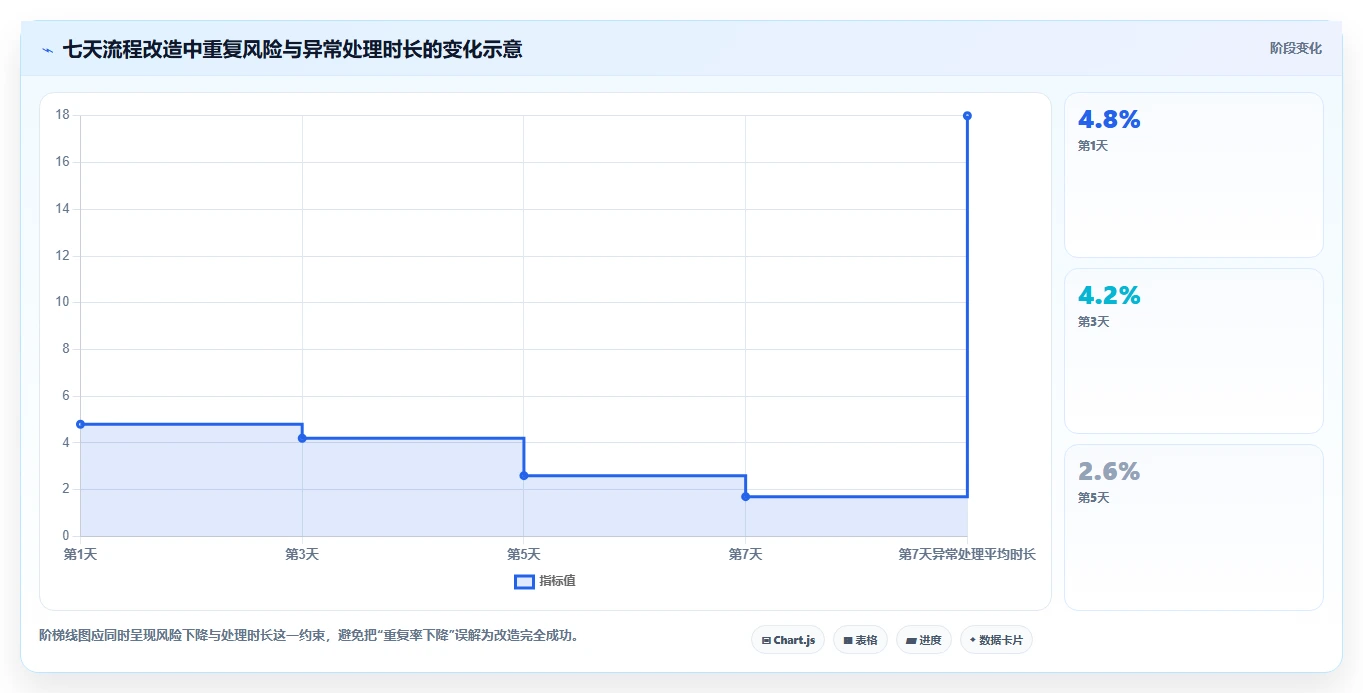Image resolution: width=1363 pixels, height=693 pixels.
Task: Select the 进度 tag button
Action: 923,640
